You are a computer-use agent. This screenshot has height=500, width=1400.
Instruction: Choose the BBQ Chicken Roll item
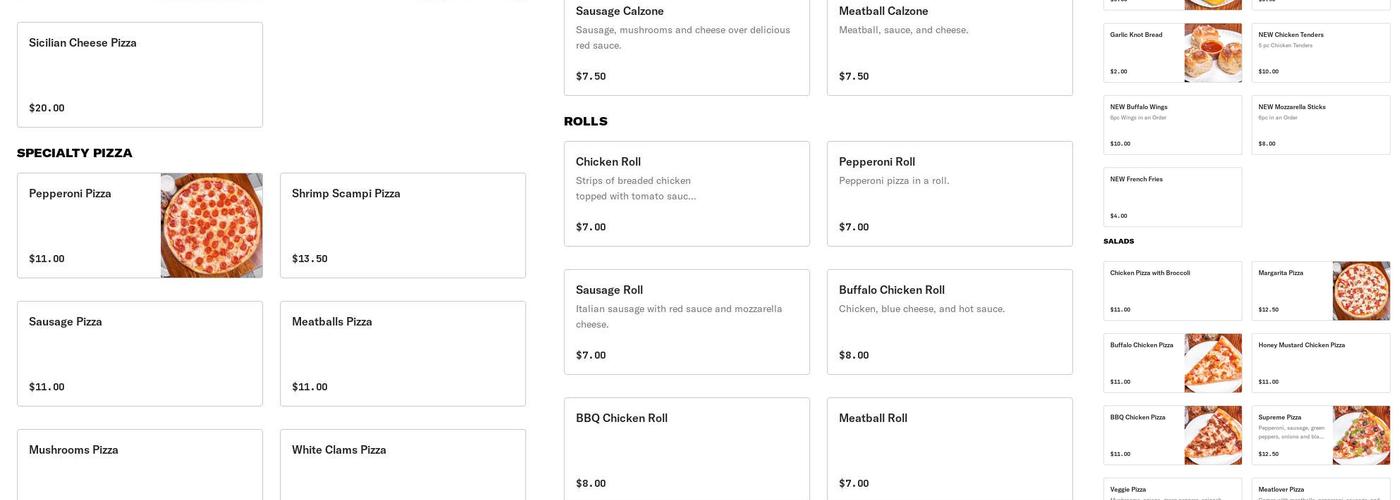pyautogui.click(x=686, y=450)
